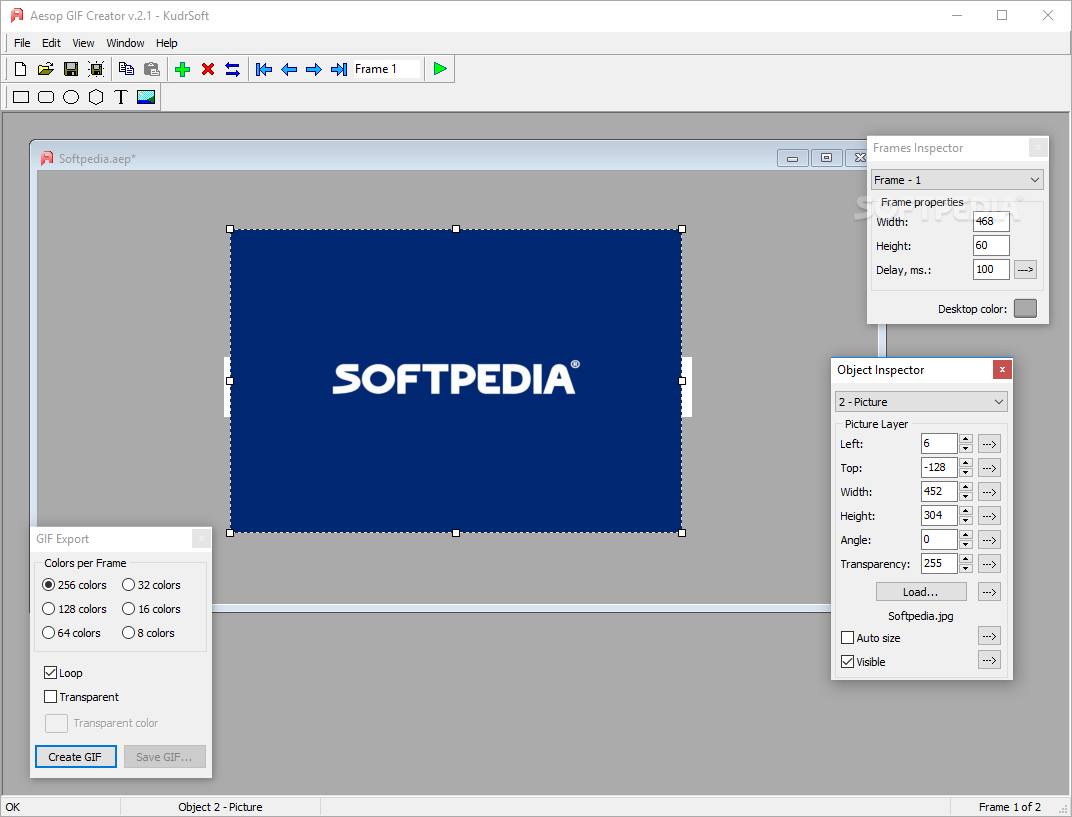Open the Edit menu
This screenshot has width=1072, height=817.
[x=51, y=43]
